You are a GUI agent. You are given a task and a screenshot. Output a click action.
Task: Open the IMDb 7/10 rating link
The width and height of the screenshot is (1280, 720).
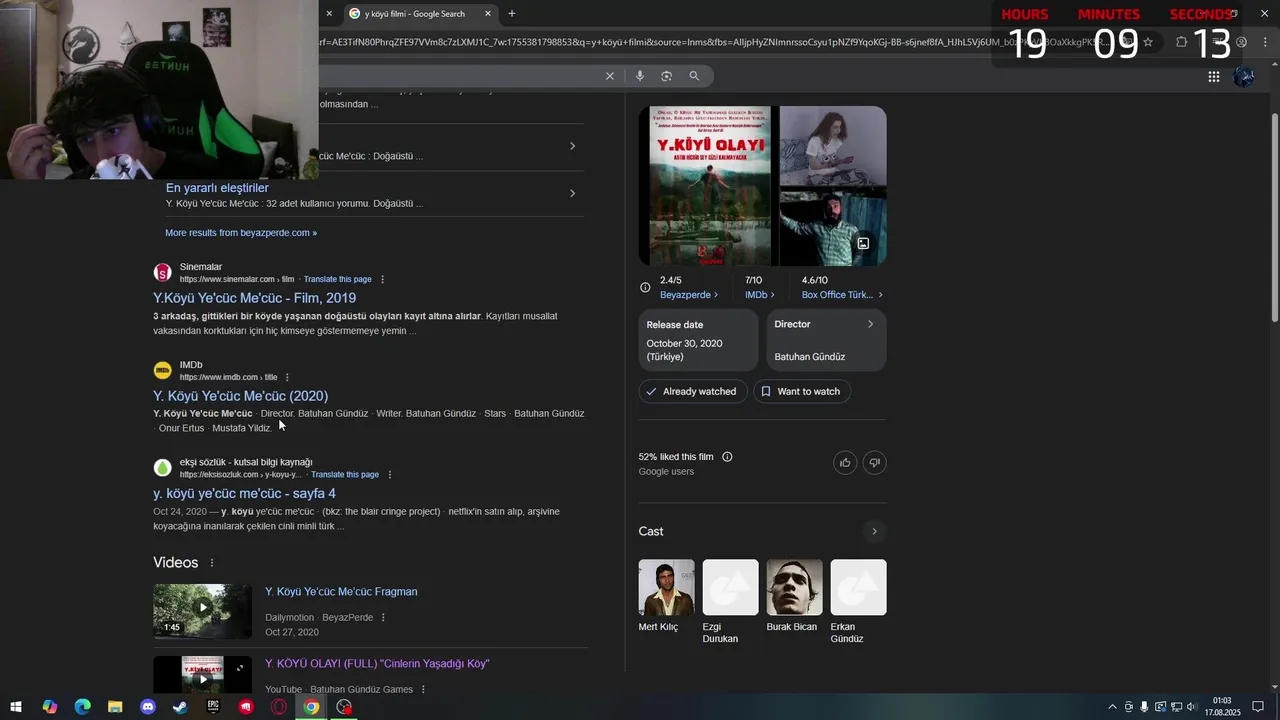click(760, 295)
